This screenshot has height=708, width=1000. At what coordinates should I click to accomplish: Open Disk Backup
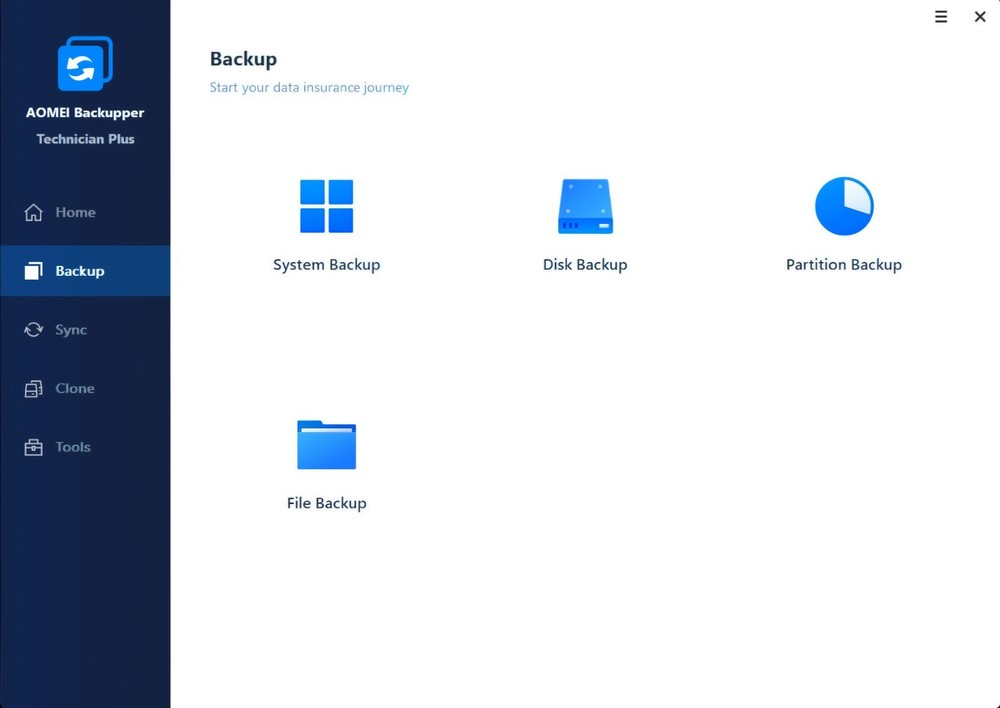click(585, 205)
